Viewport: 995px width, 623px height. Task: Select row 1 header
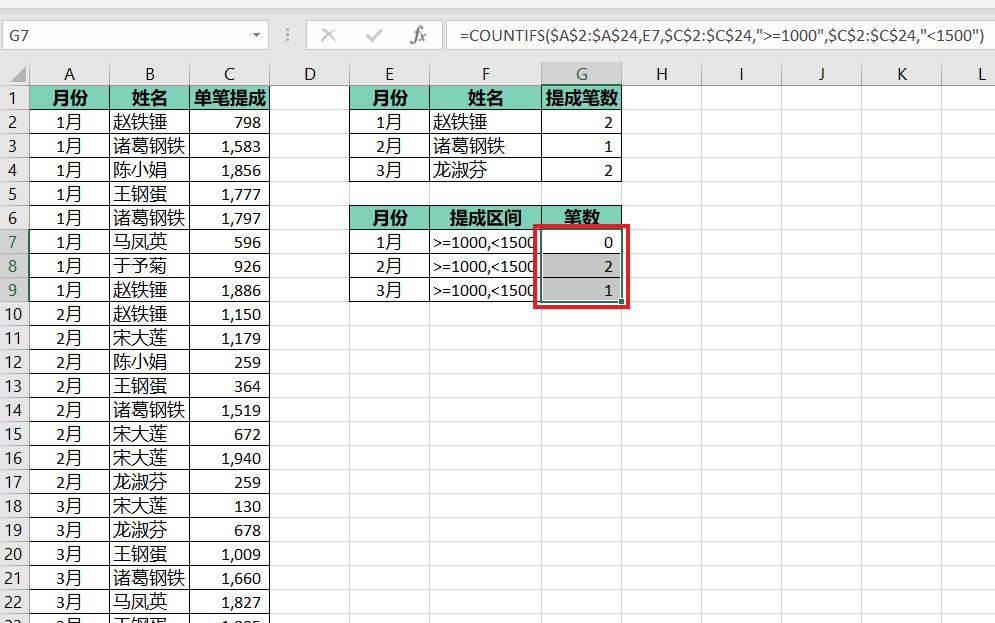point(15,98)
